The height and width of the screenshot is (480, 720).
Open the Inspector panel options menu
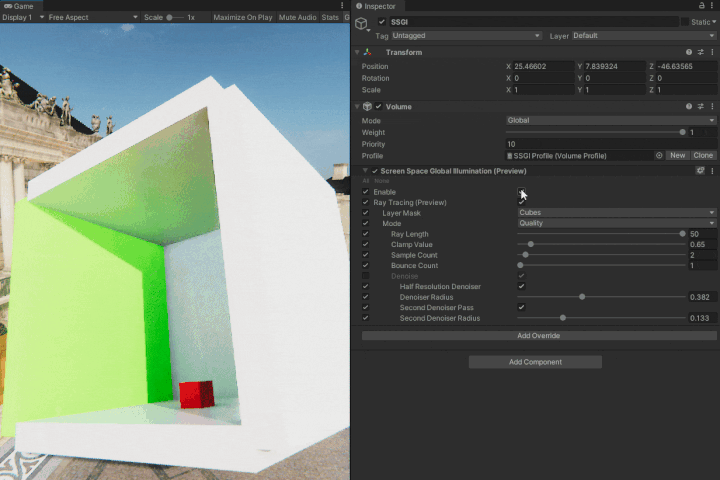(713, 6)
